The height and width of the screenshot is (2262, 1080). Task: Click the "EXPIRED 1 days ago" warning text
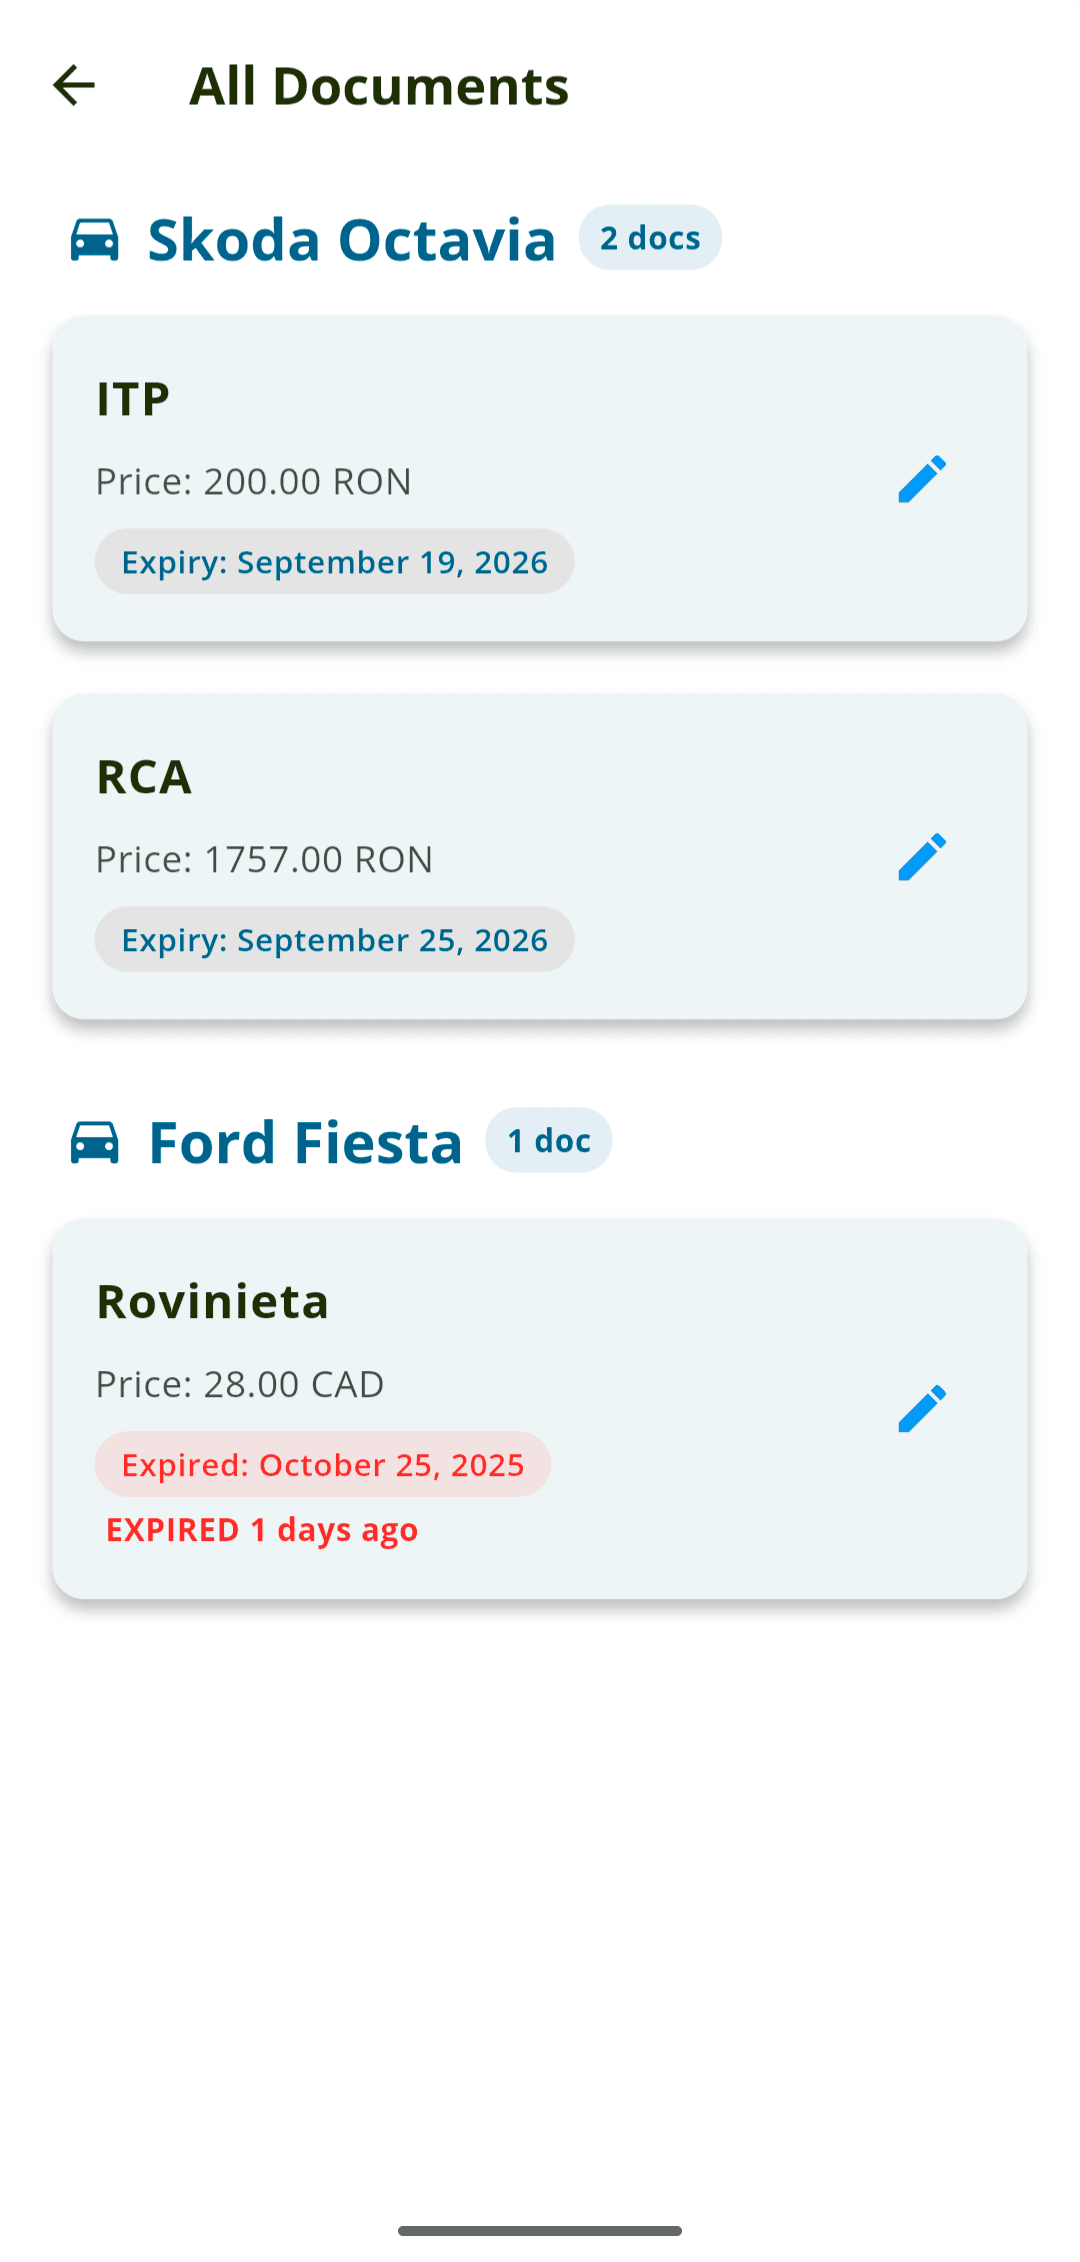pos(262,1530)
